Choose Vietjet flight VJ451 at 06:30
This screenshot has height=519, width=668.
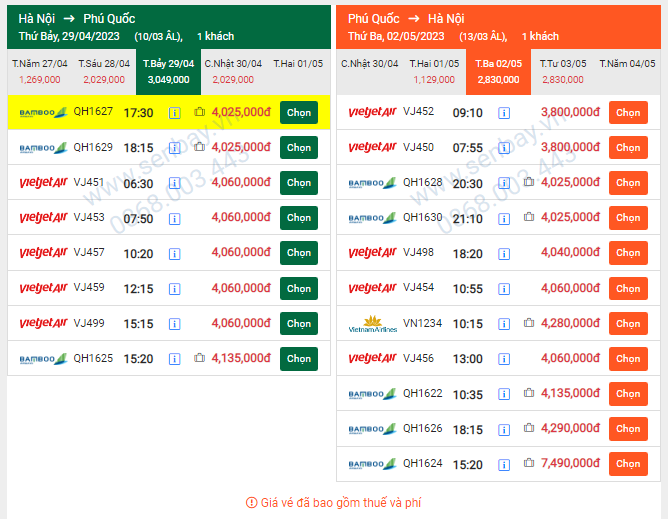299,183
